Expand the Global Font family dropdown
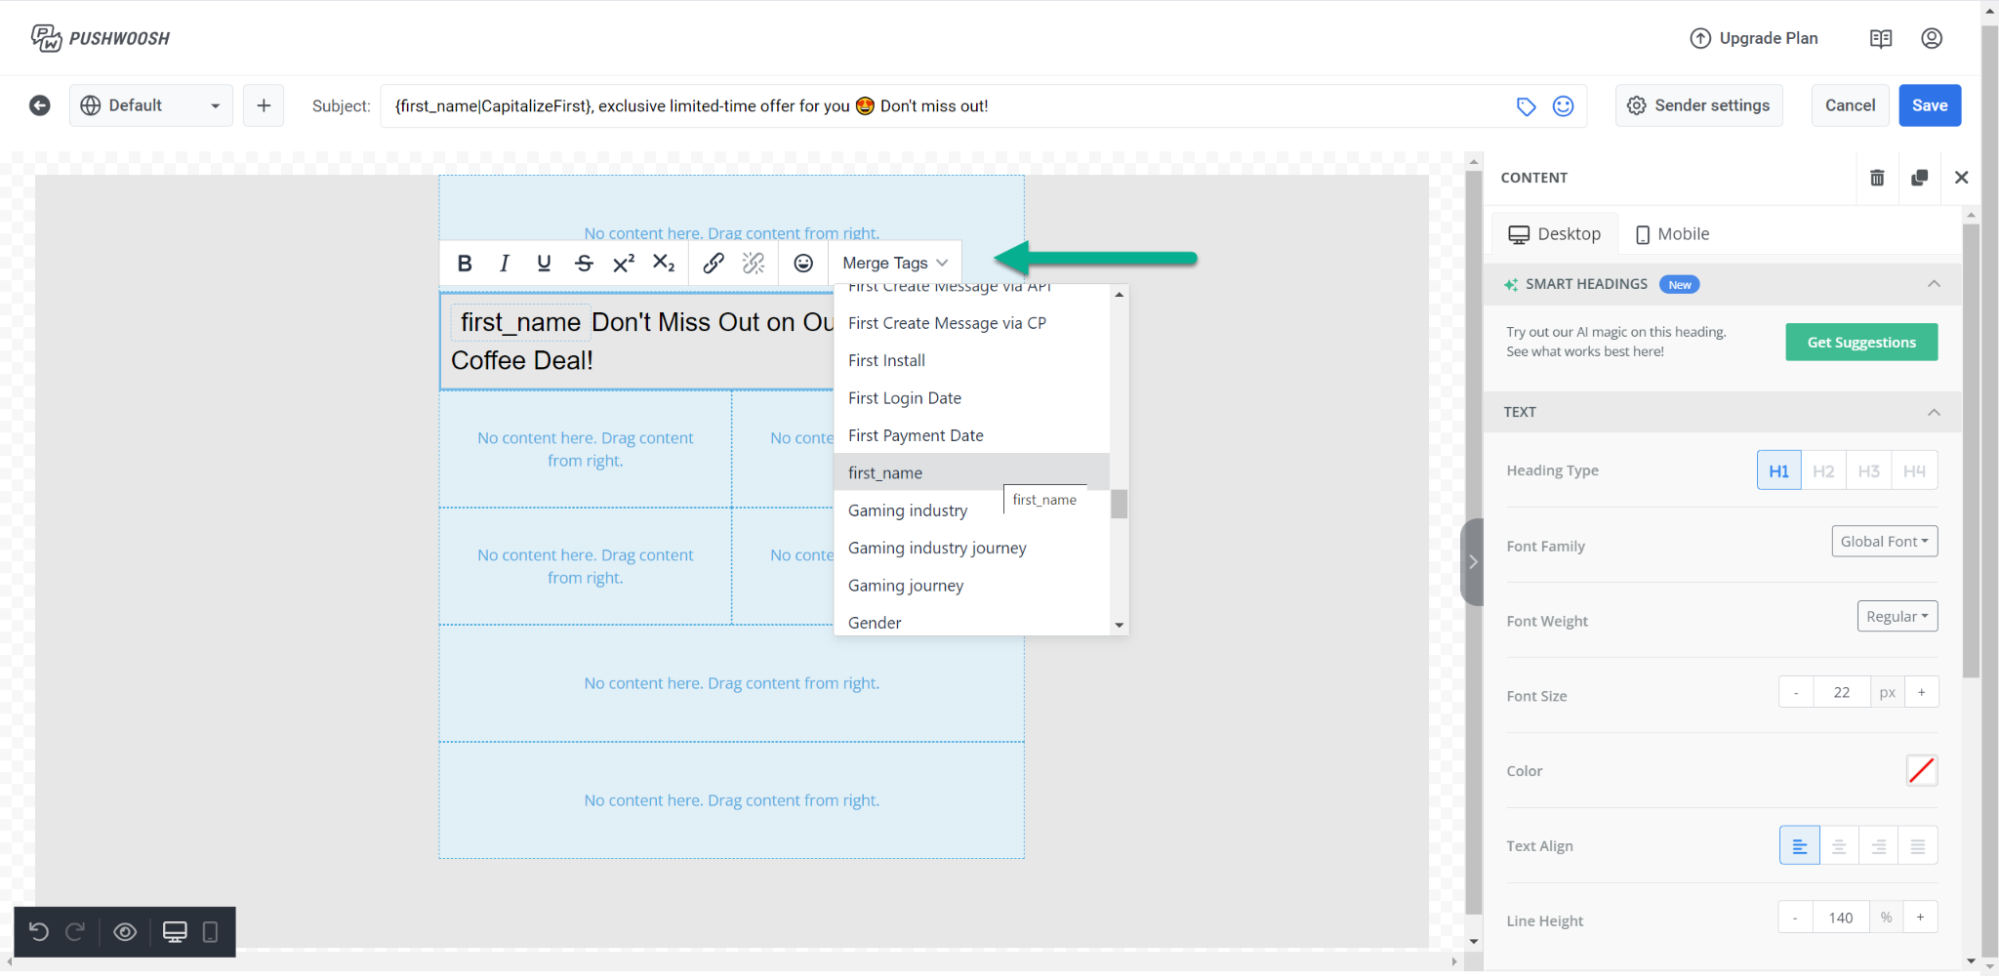The height and width of the screenshot is (977, 1999). (x=1884, y=541)
